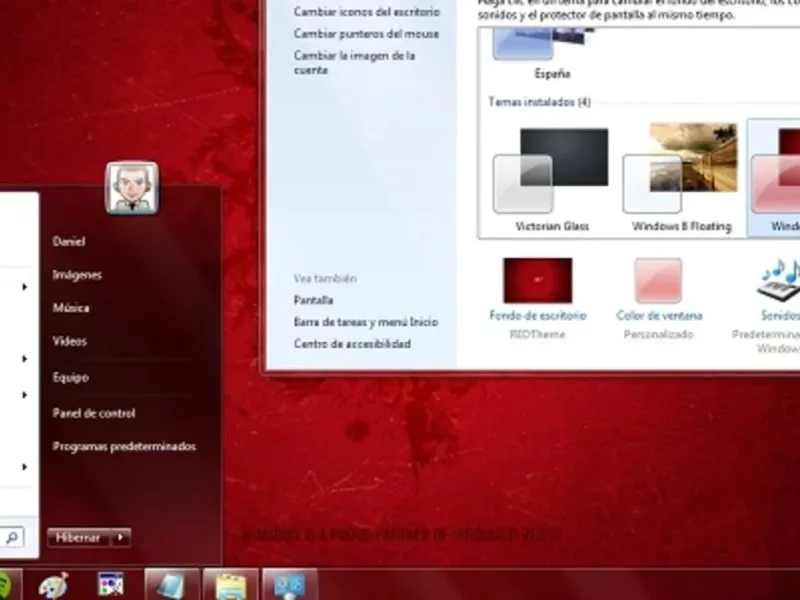
Task: Select the Windows 8 Floating theme
Action: pos(682,179)
